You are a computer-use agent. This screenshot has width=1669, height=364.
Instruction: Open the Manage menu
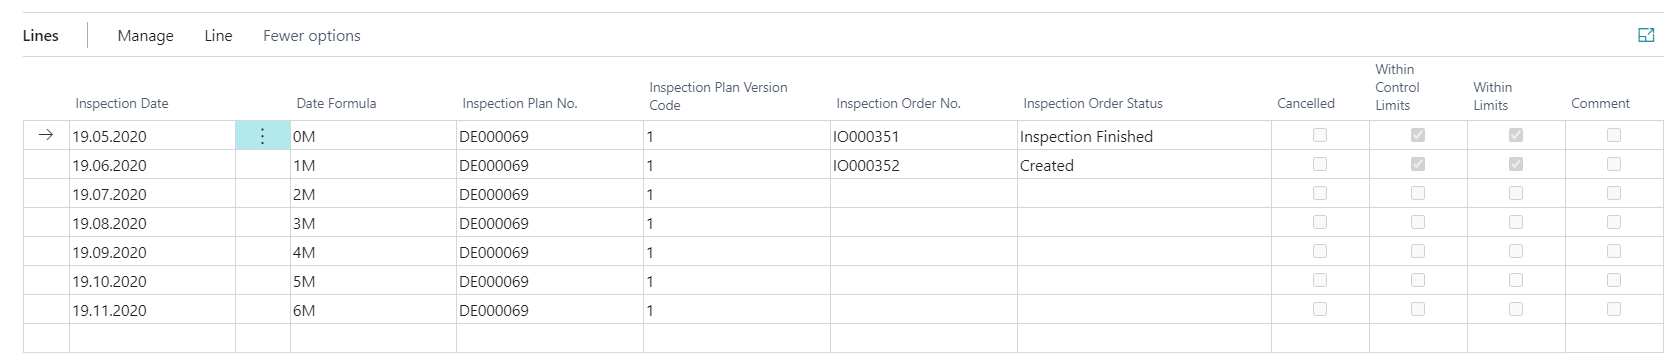click(x=145, y=36)
